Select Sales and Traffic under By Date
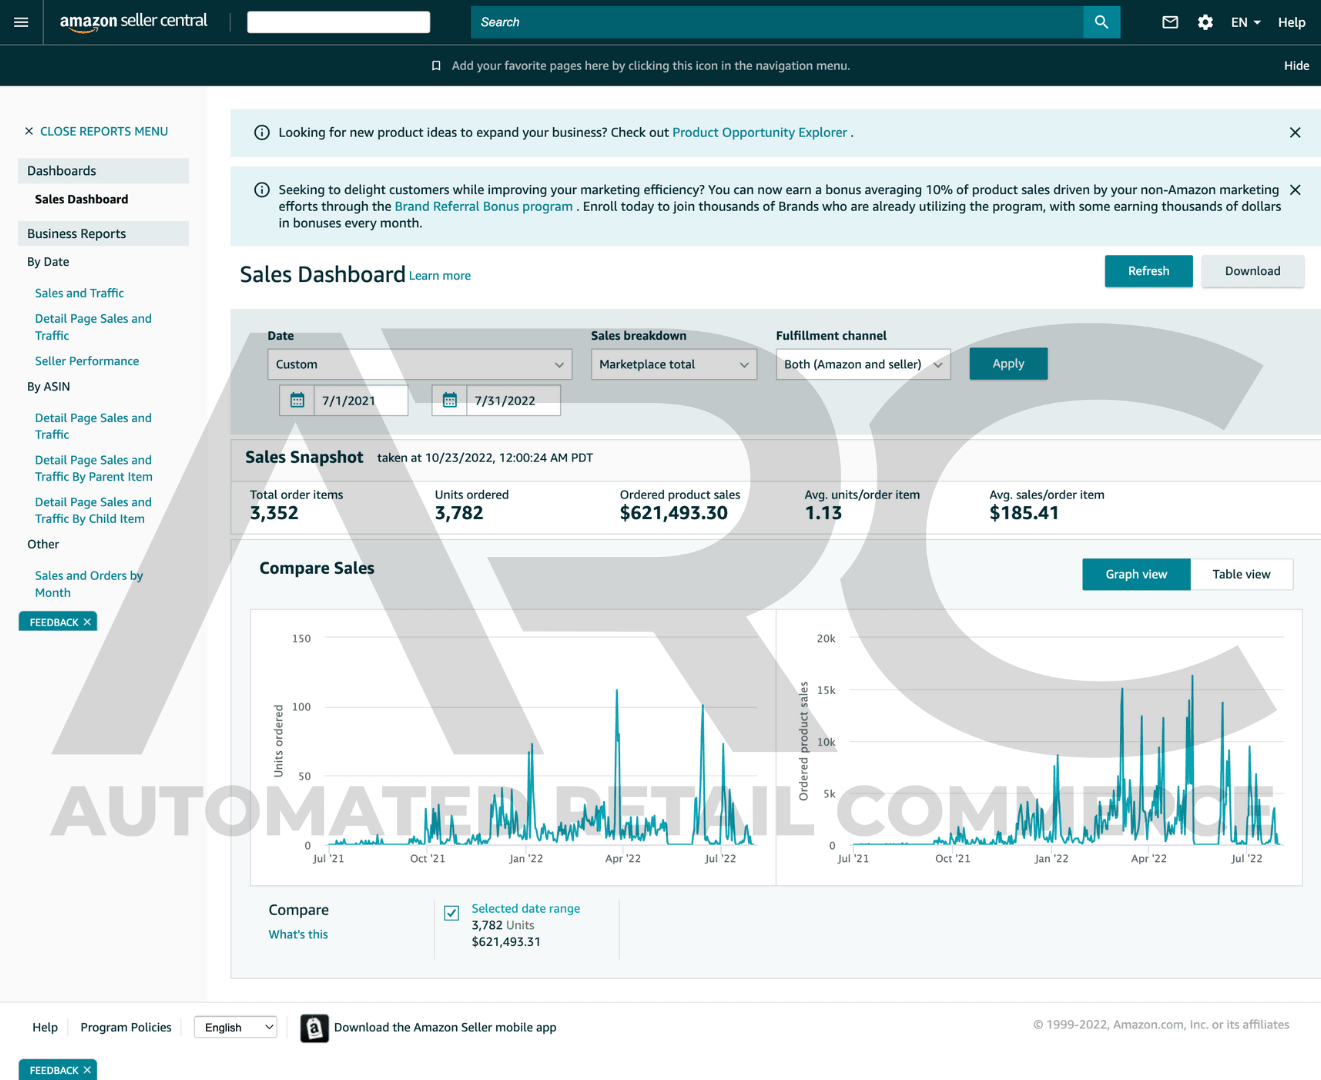This screenshot has height=1080, width=1321. [79, 292]
